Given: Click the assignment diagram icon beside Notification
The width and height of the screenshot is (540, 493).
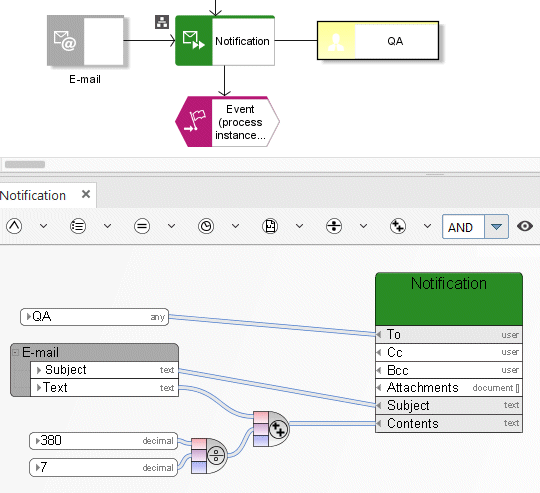Looking at the screenshot, I should pyautogui.click(x=162, y=22).
